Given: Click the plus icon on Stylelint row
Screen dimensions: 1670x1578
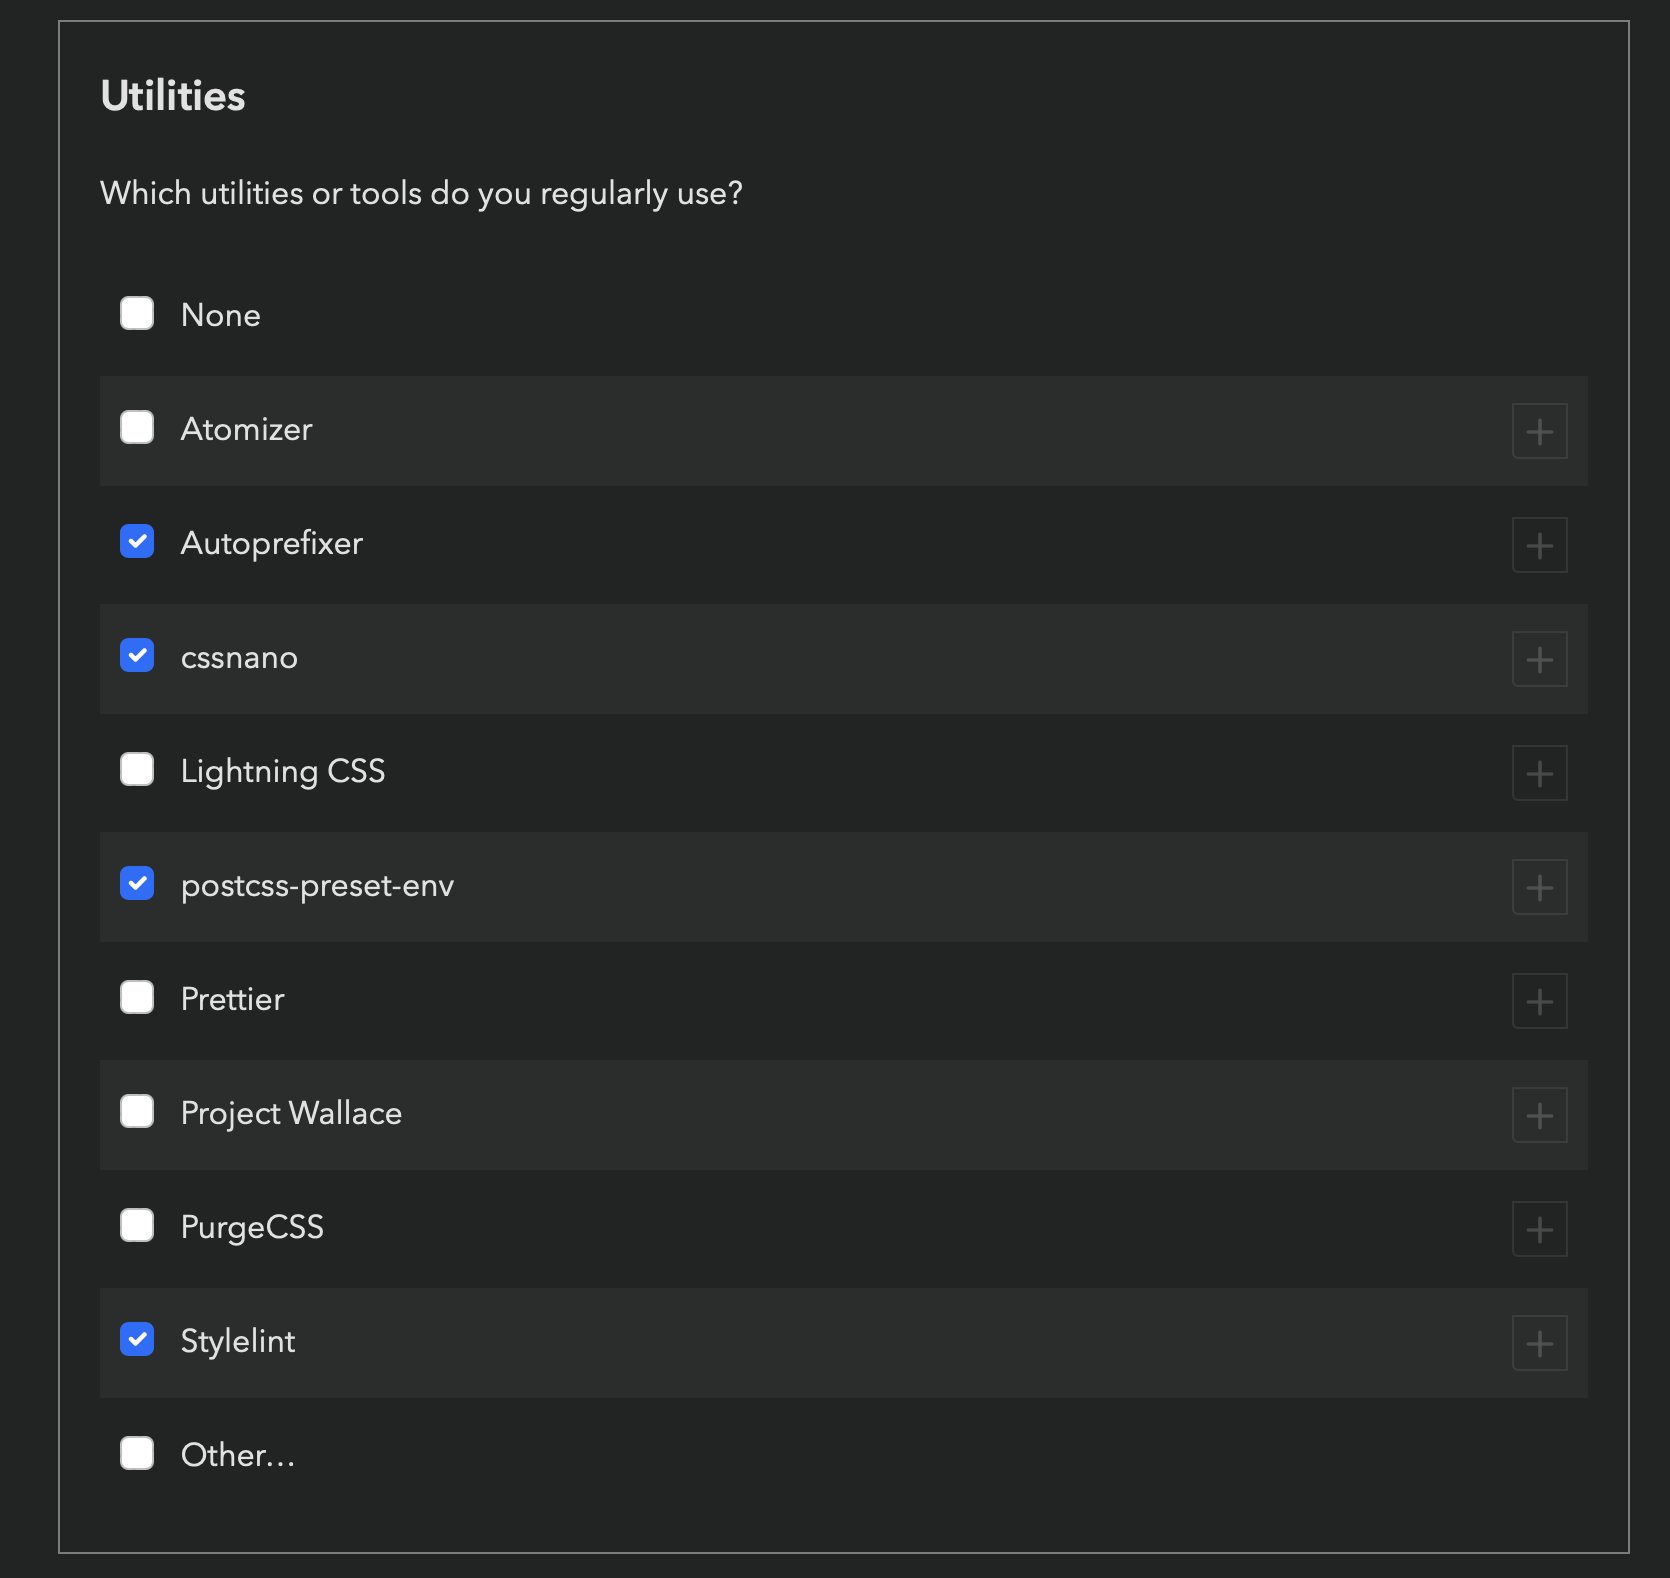Looking at the screenshot, I should [x=1539, y=1344].
